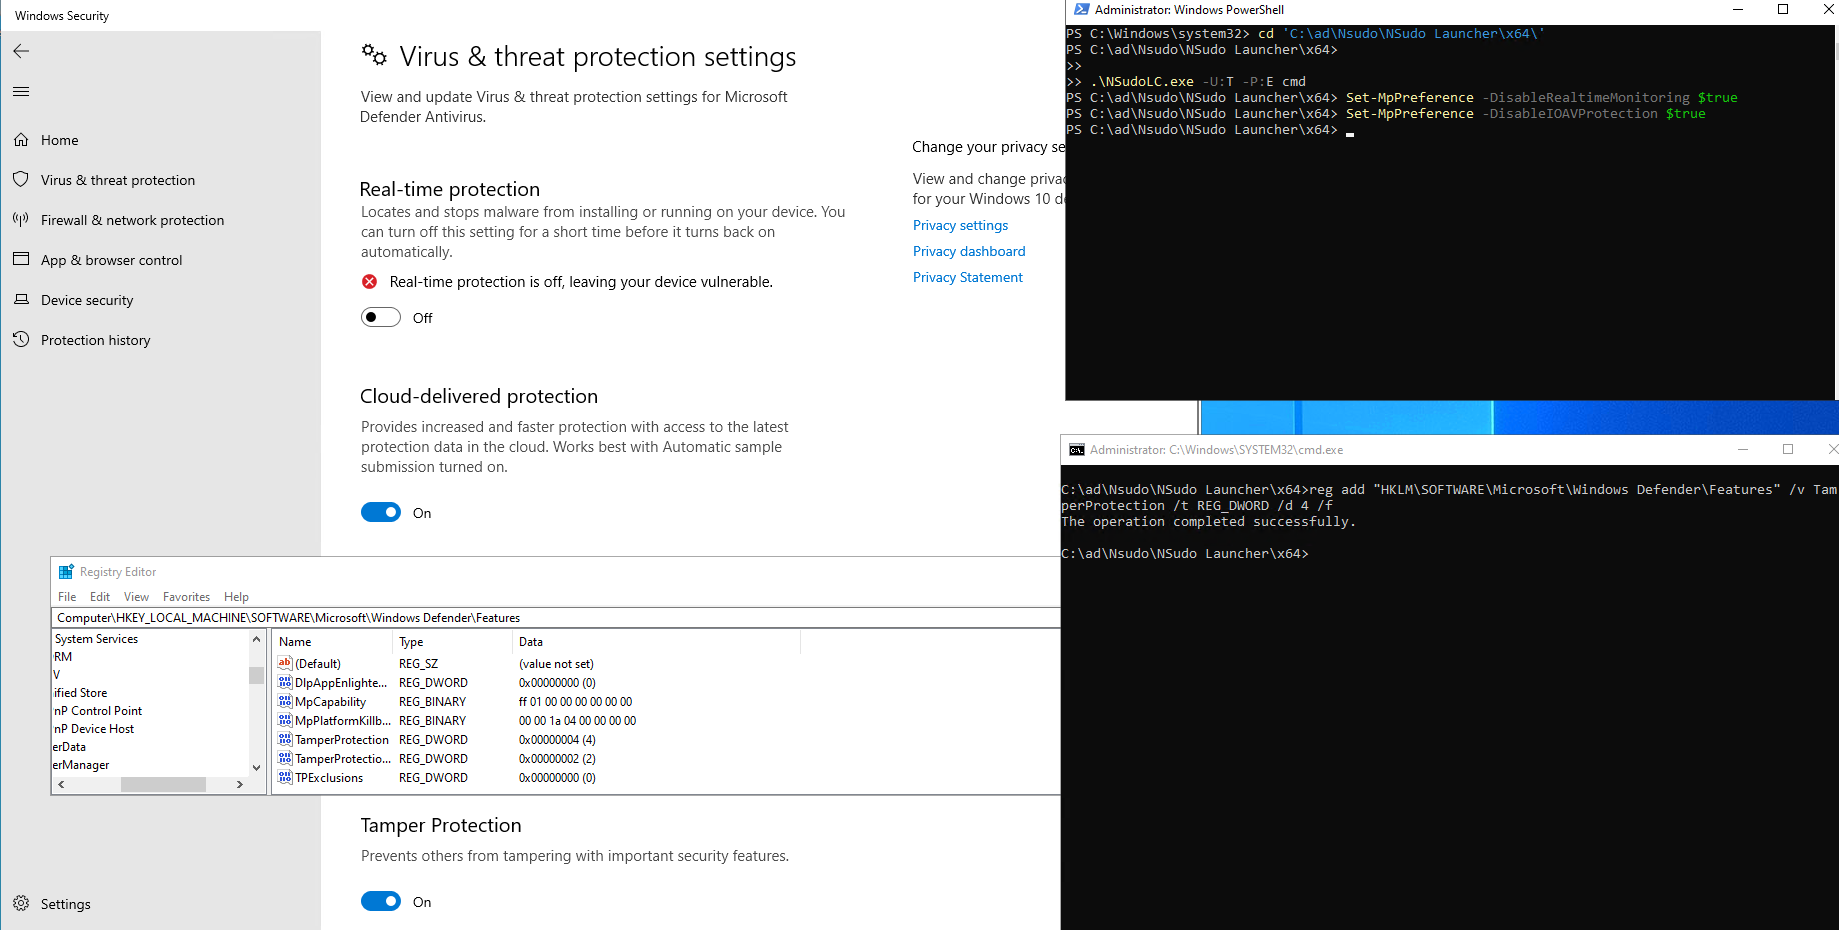Click the PowerShell prompt cursor line
This screenshot has width=1839, height=930.
(1209, 130)
